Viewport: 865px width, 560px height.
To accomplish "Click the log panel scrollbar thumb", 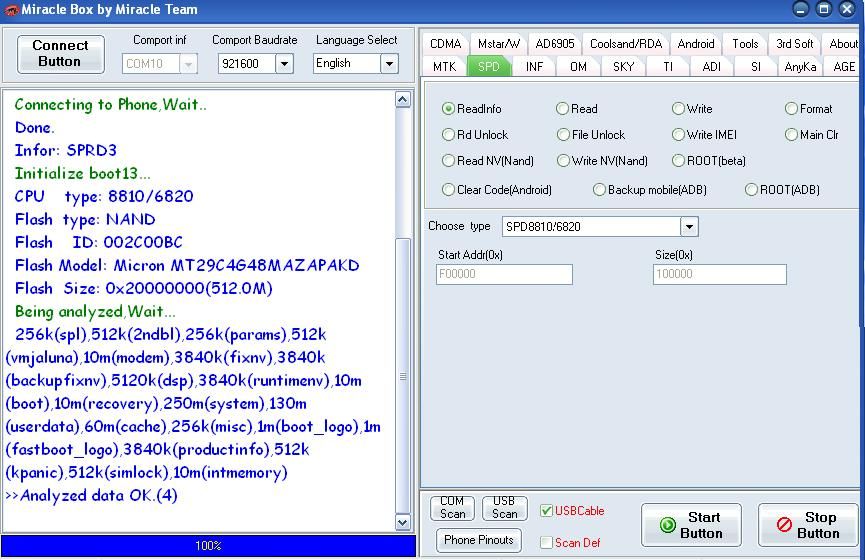I will pyautogui.click(x=403, y=375).
